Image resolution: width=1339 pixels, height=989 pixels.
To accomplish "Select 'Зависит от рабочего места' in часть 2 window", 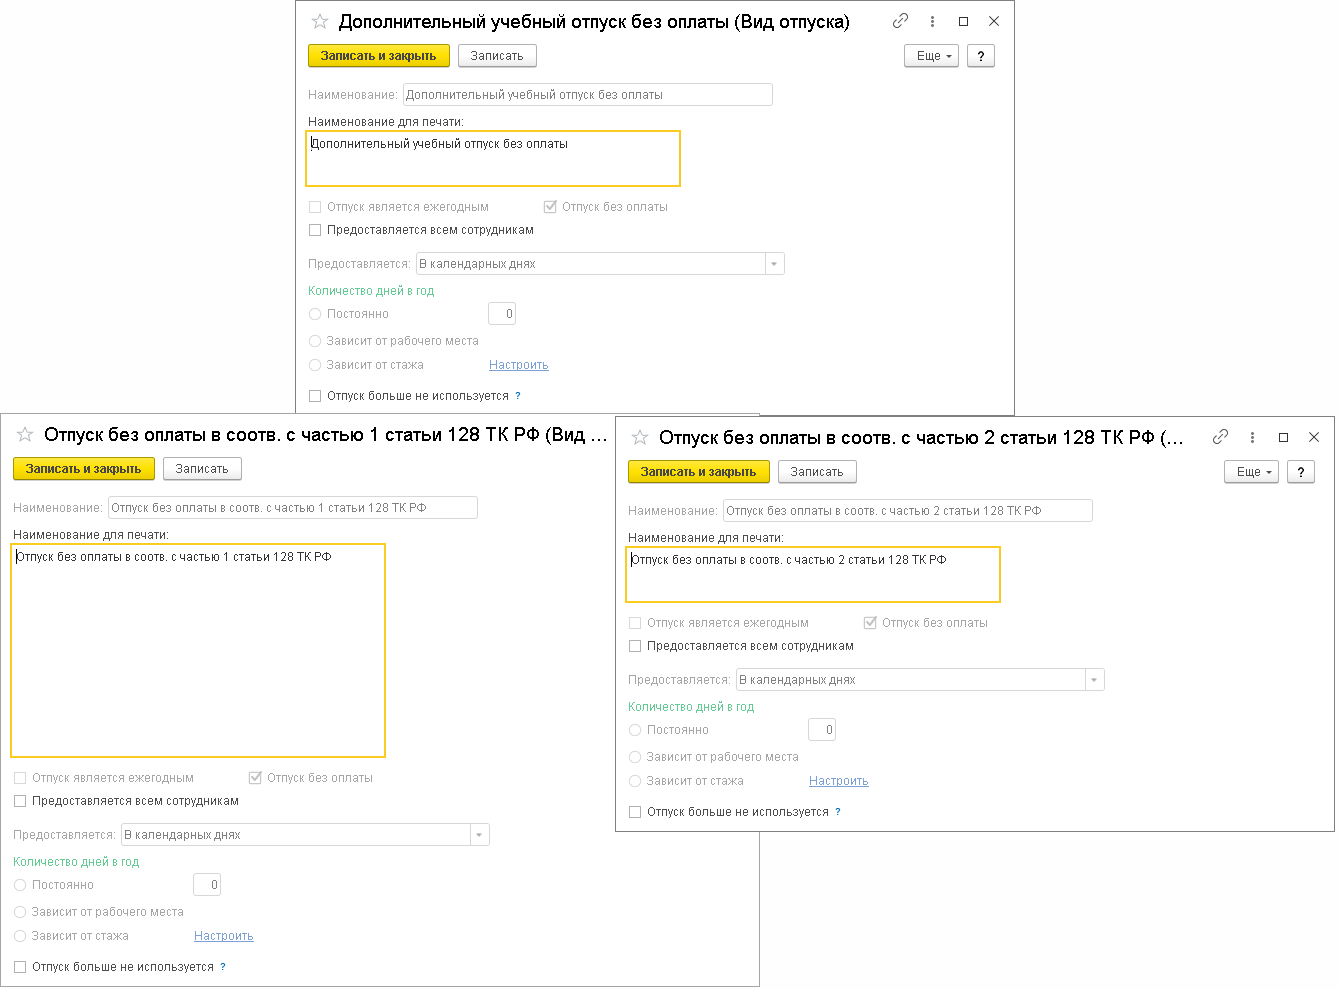I will pos(635,757).
